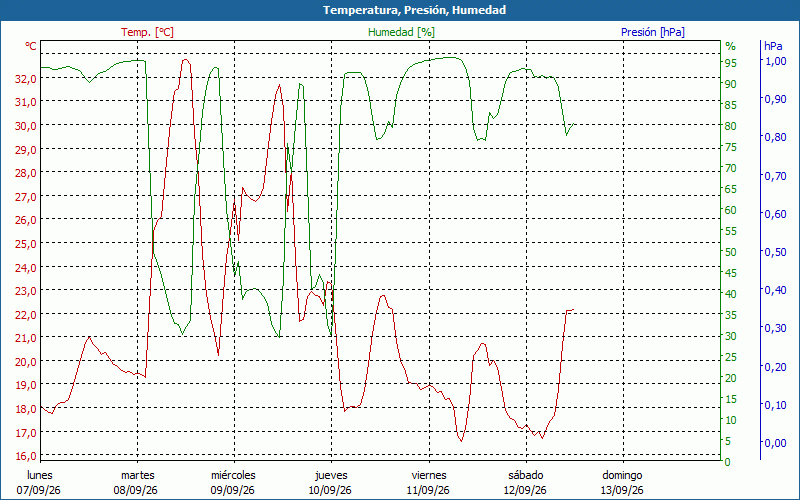Click the 0,20 pressure axis value
This screenshot has width=800, height=500.
pos(776,367)
